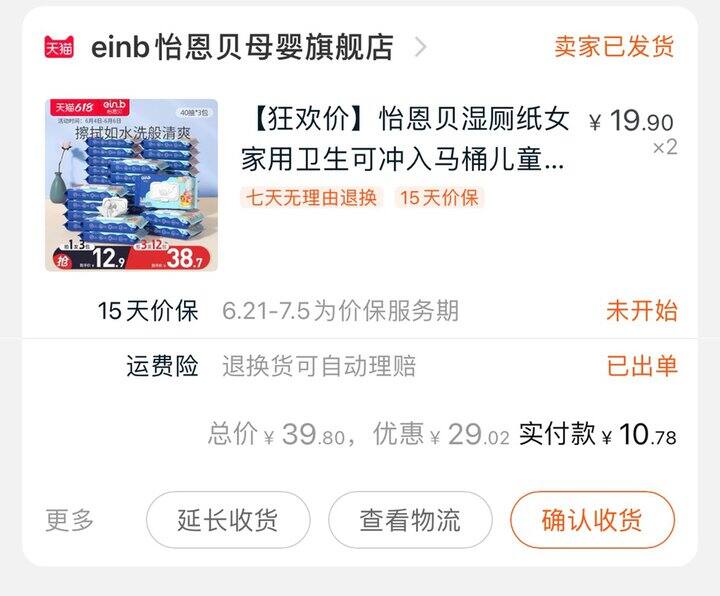Viewport: 720px width, 596px height.
Task: Open the 15天价保 service row
Action: click(360, 311)
